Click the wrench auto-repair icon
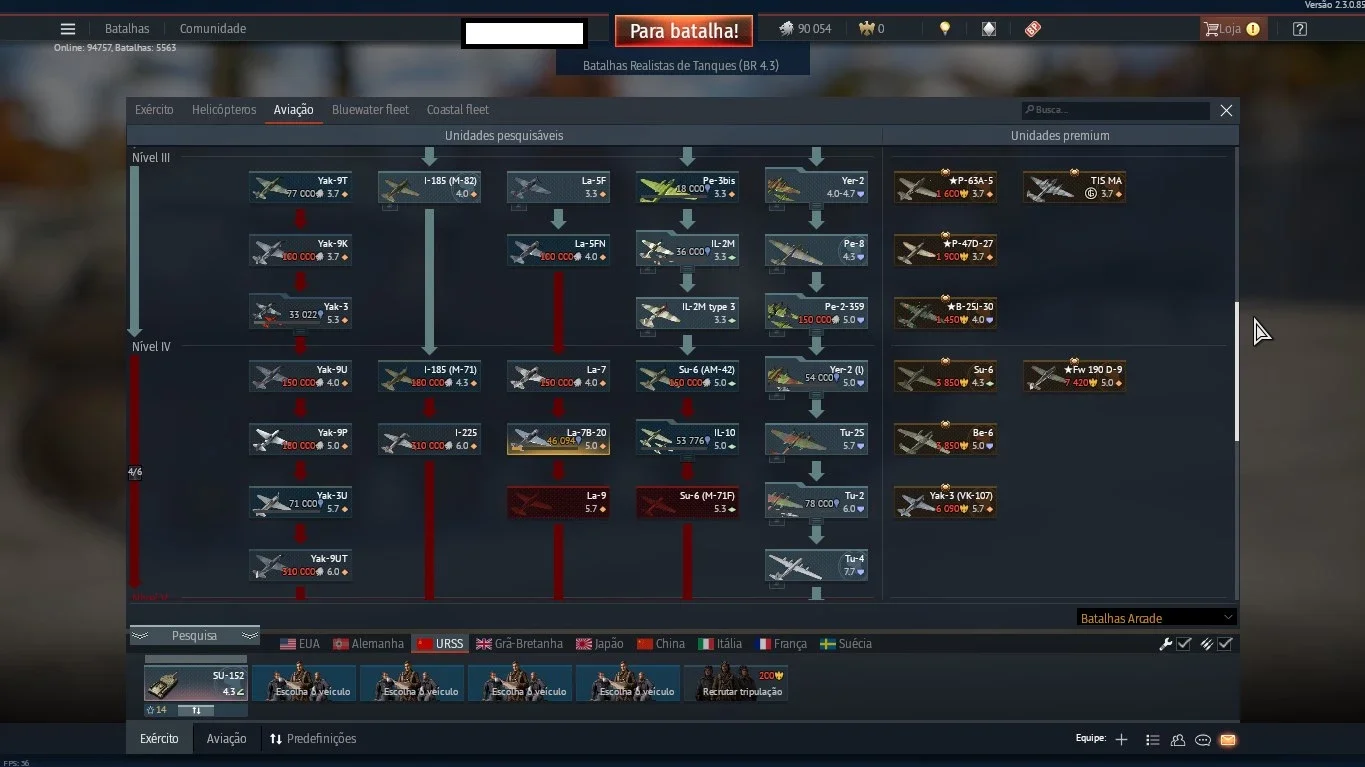The image size is (1365, 767). (1165, 644)
